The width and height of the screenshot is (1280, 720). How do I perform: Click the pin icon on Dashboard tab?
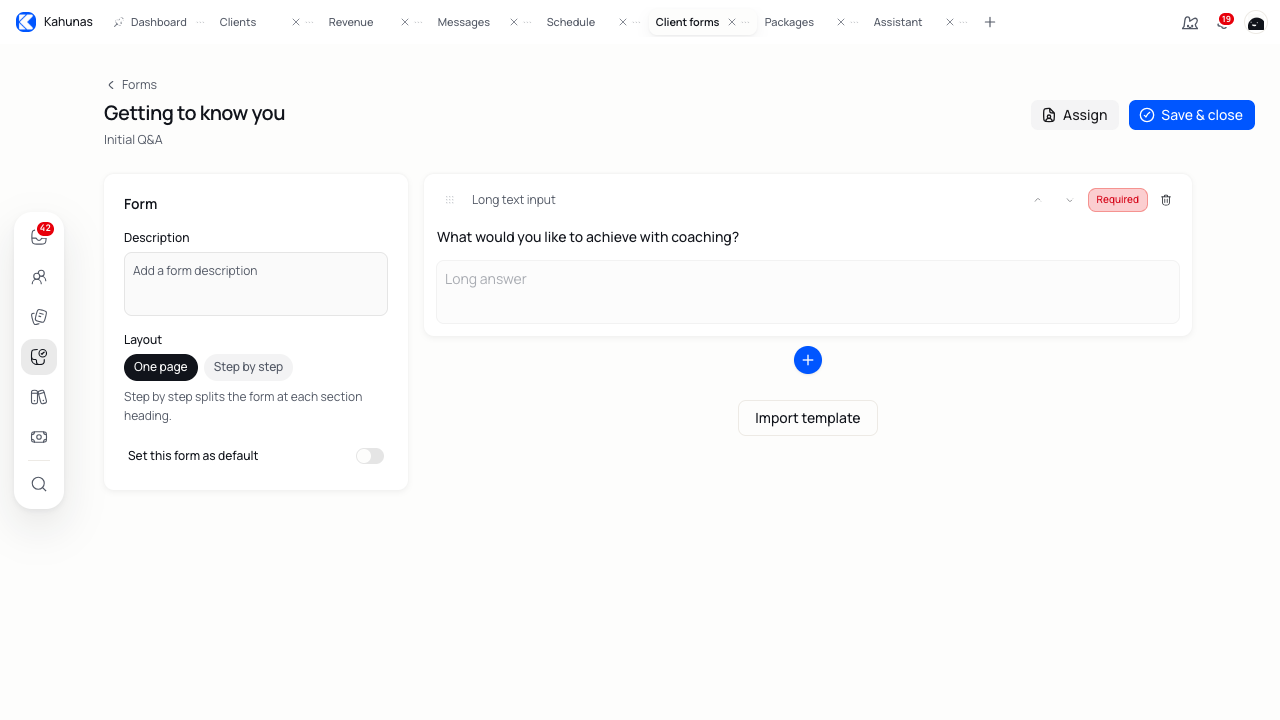tap(119, 22)
